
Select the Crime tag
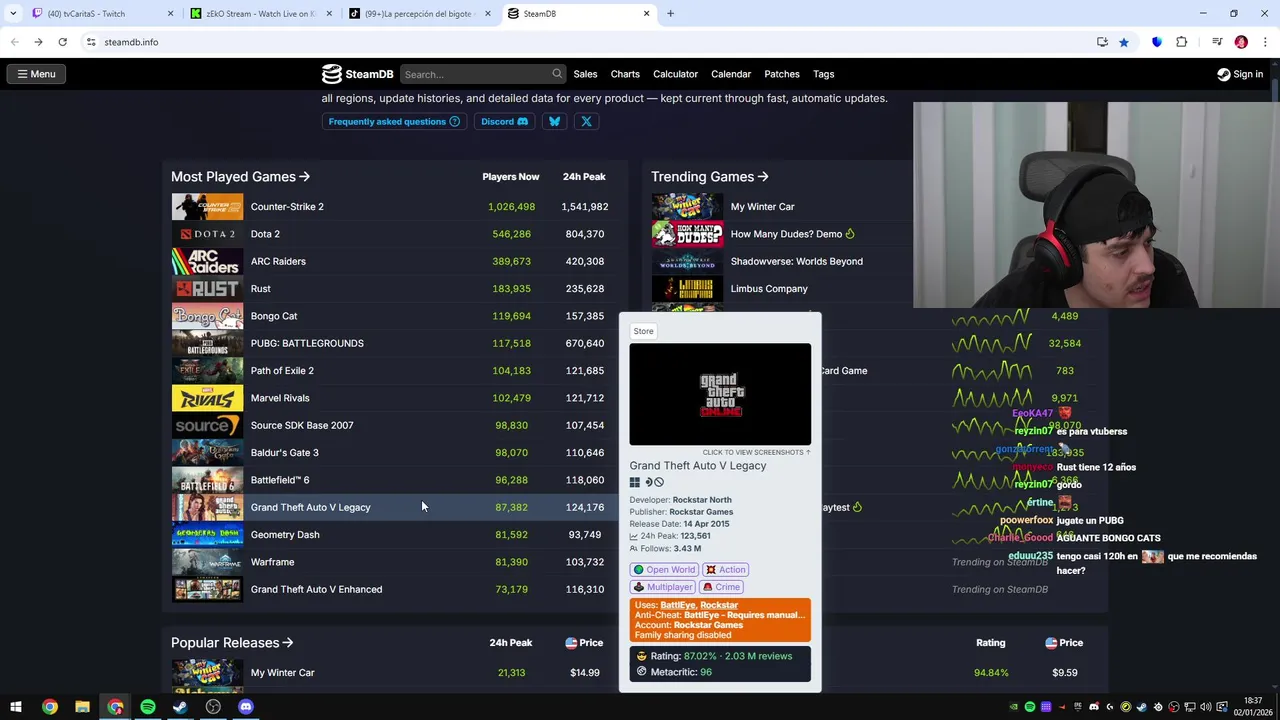(x=722, y=587)
